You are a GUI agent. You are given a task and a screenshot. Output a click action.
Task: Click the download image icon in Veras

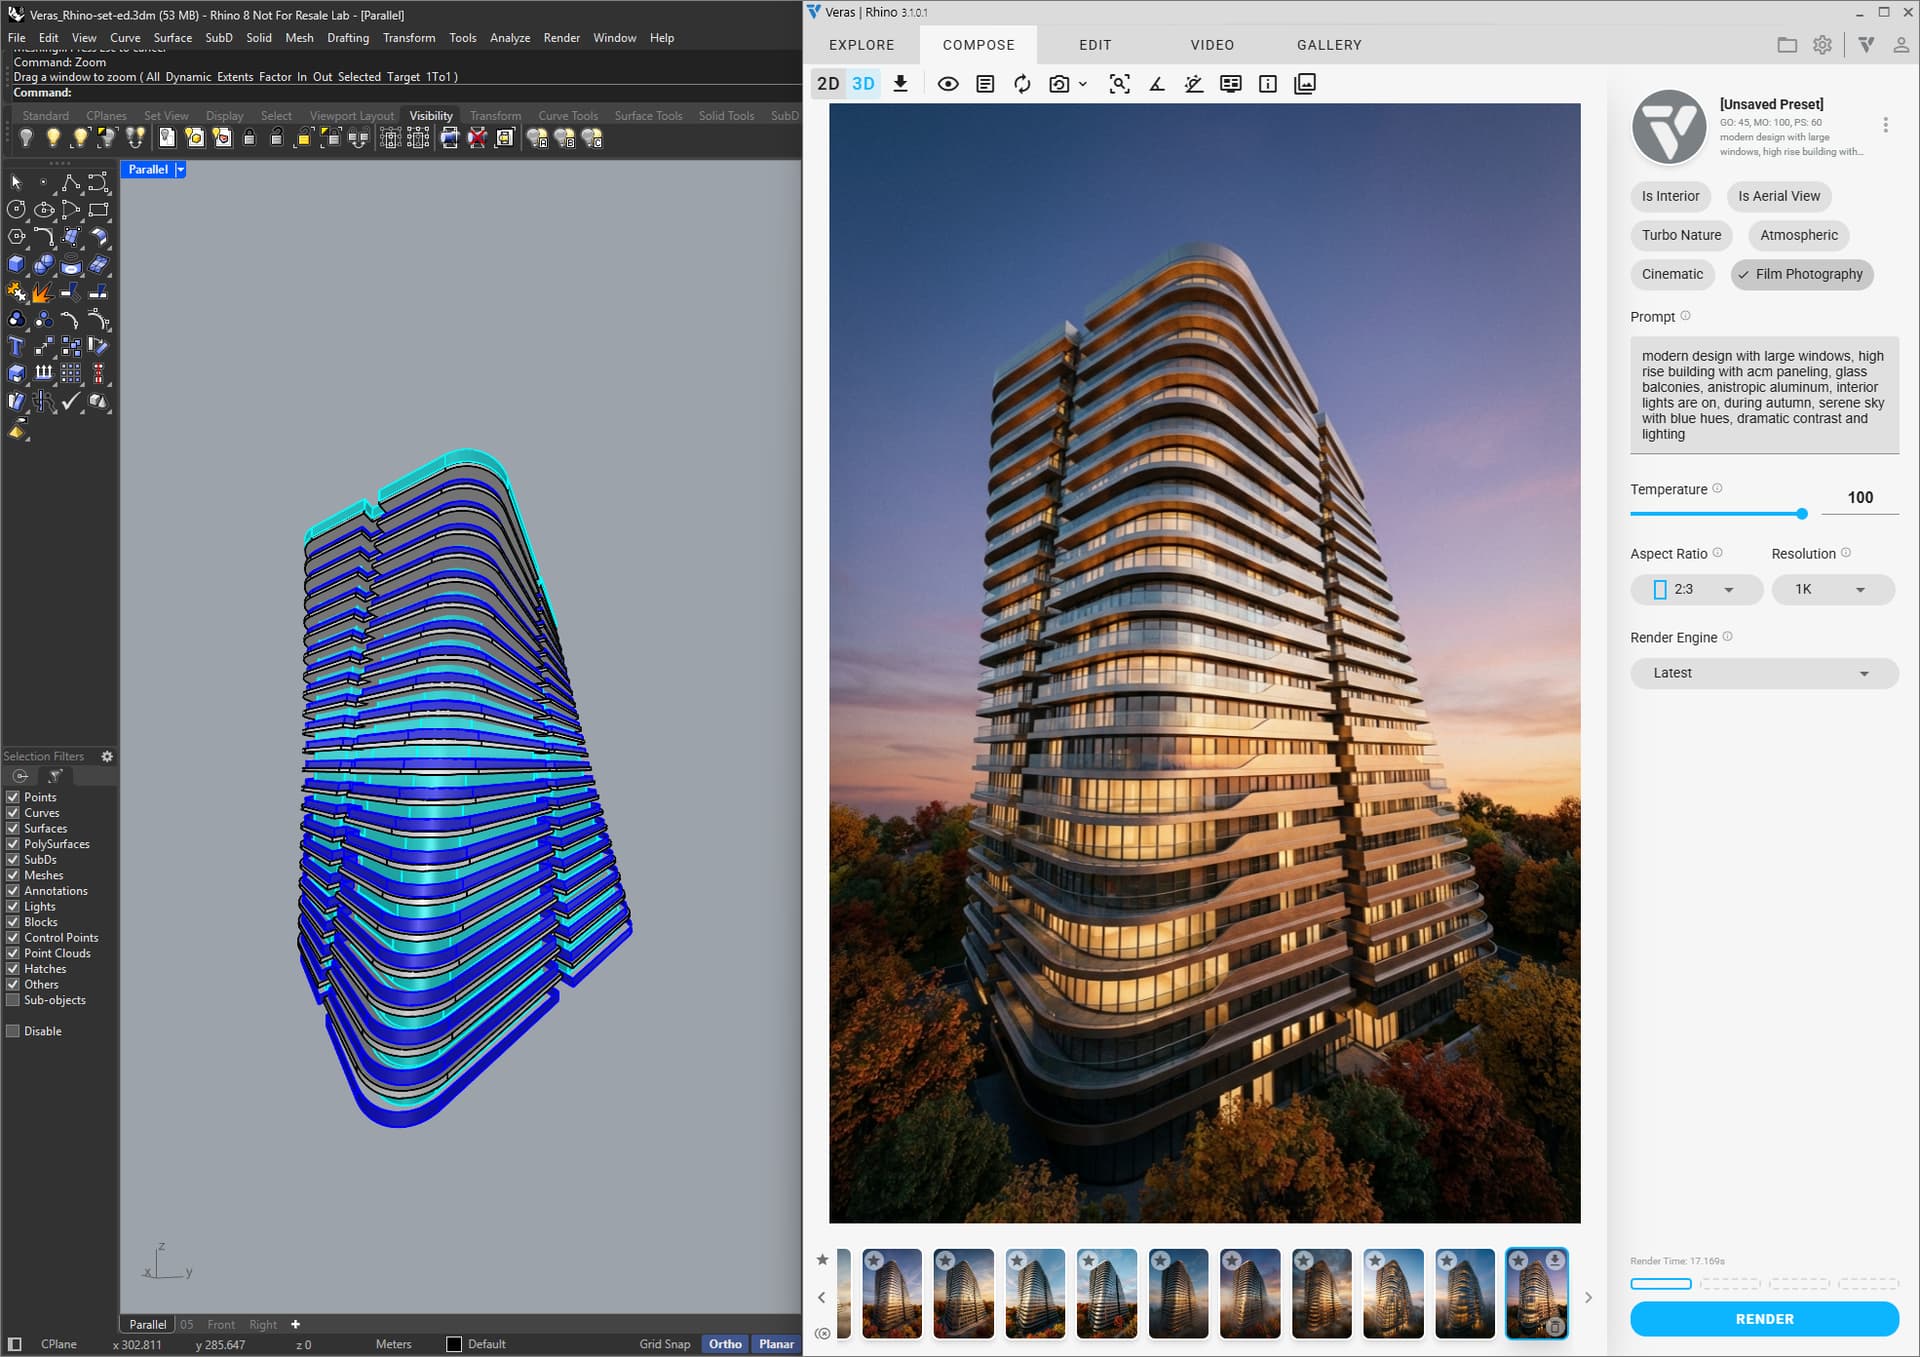pos(900,84)
